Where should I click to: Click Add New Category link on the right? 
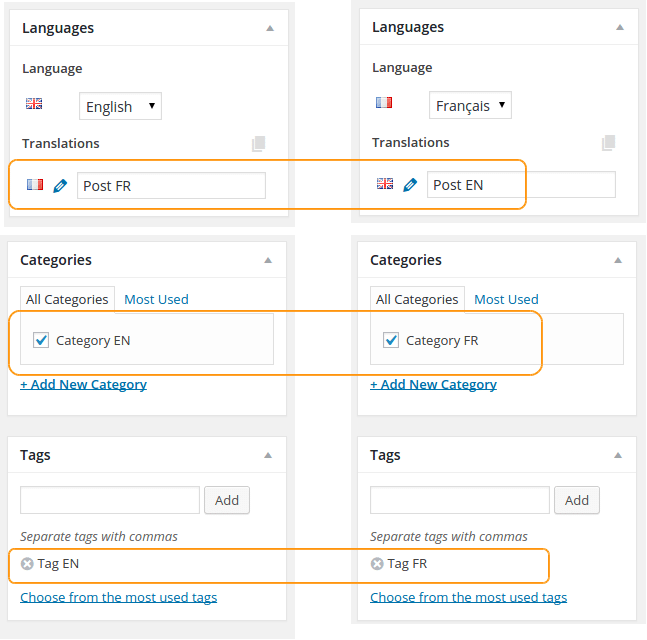tap(433, 385)
